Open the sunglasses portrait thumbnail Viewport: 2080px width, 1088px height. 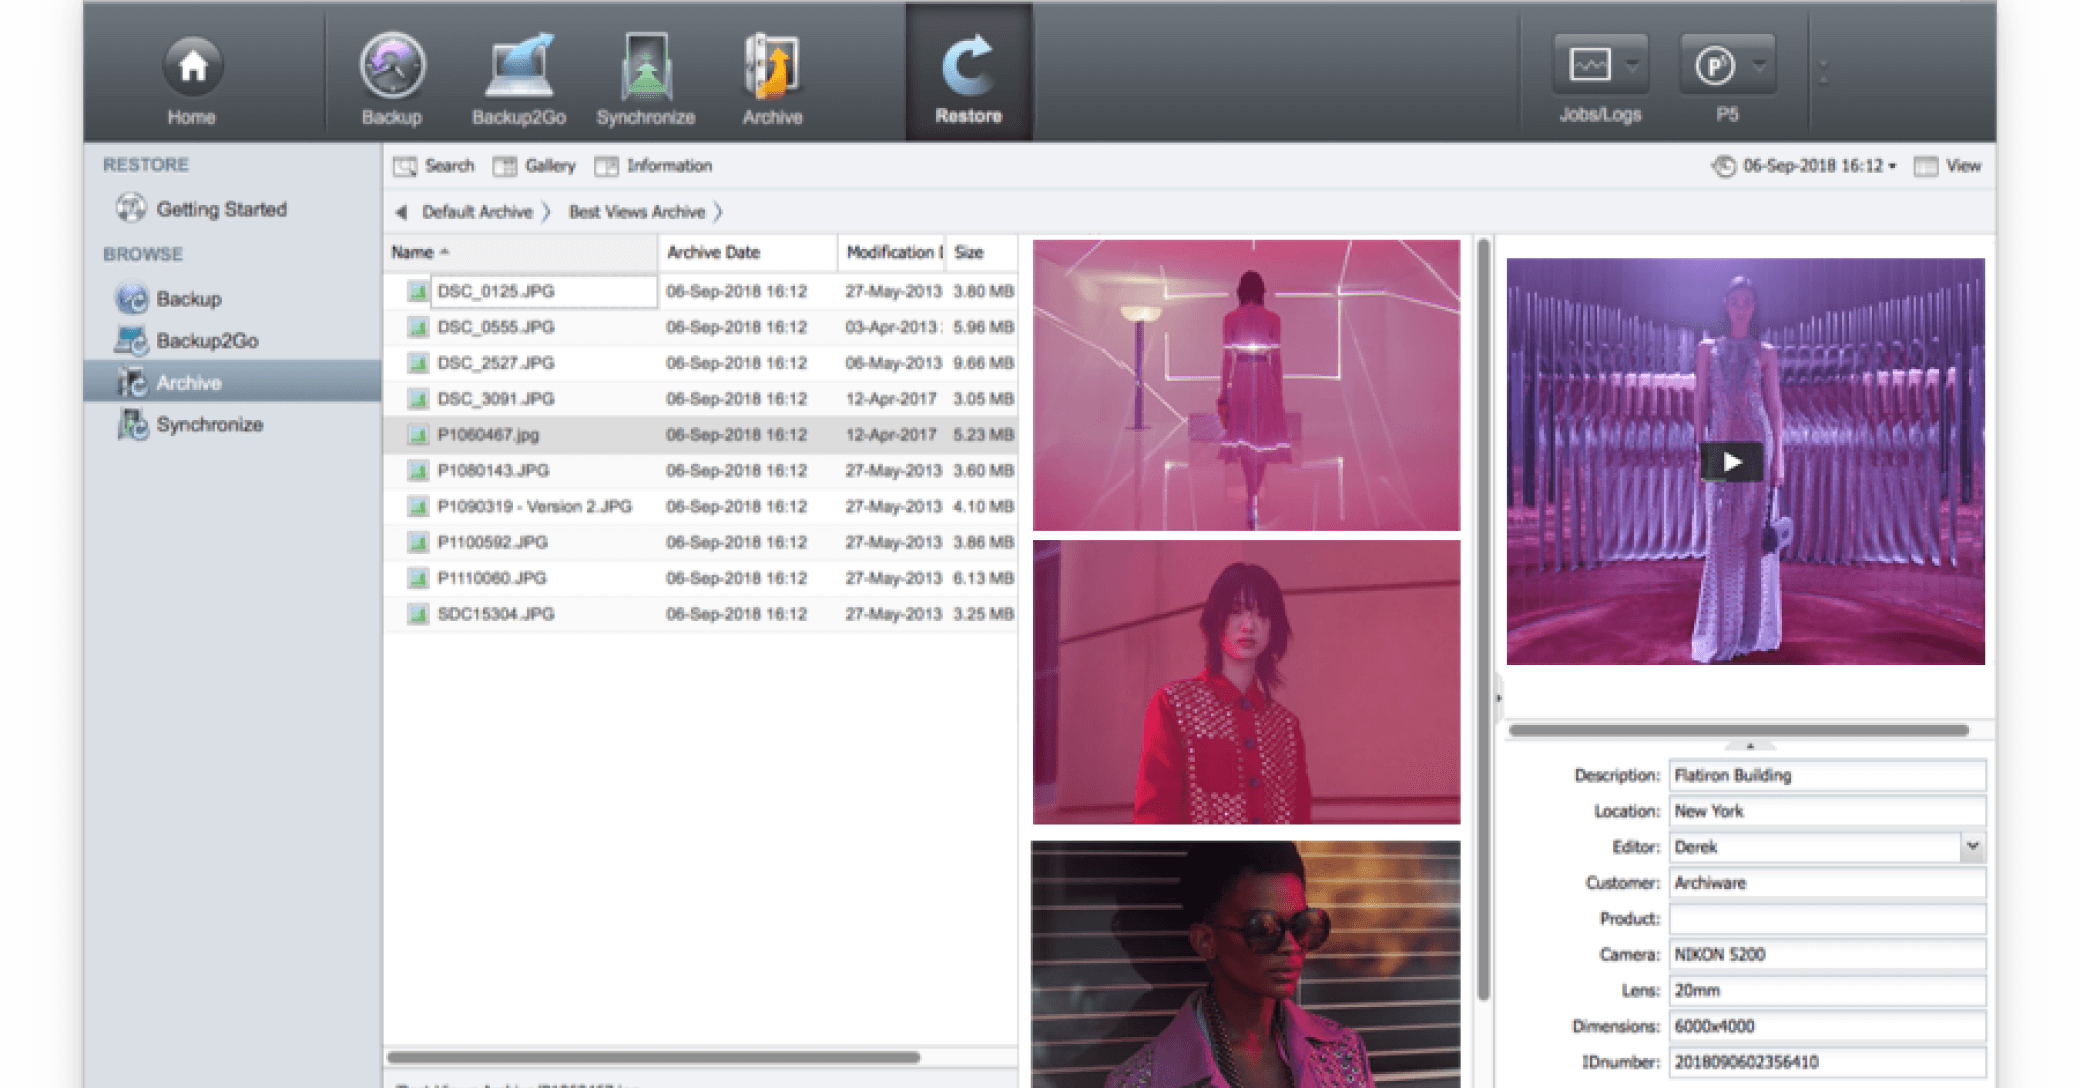point(1246,964)
